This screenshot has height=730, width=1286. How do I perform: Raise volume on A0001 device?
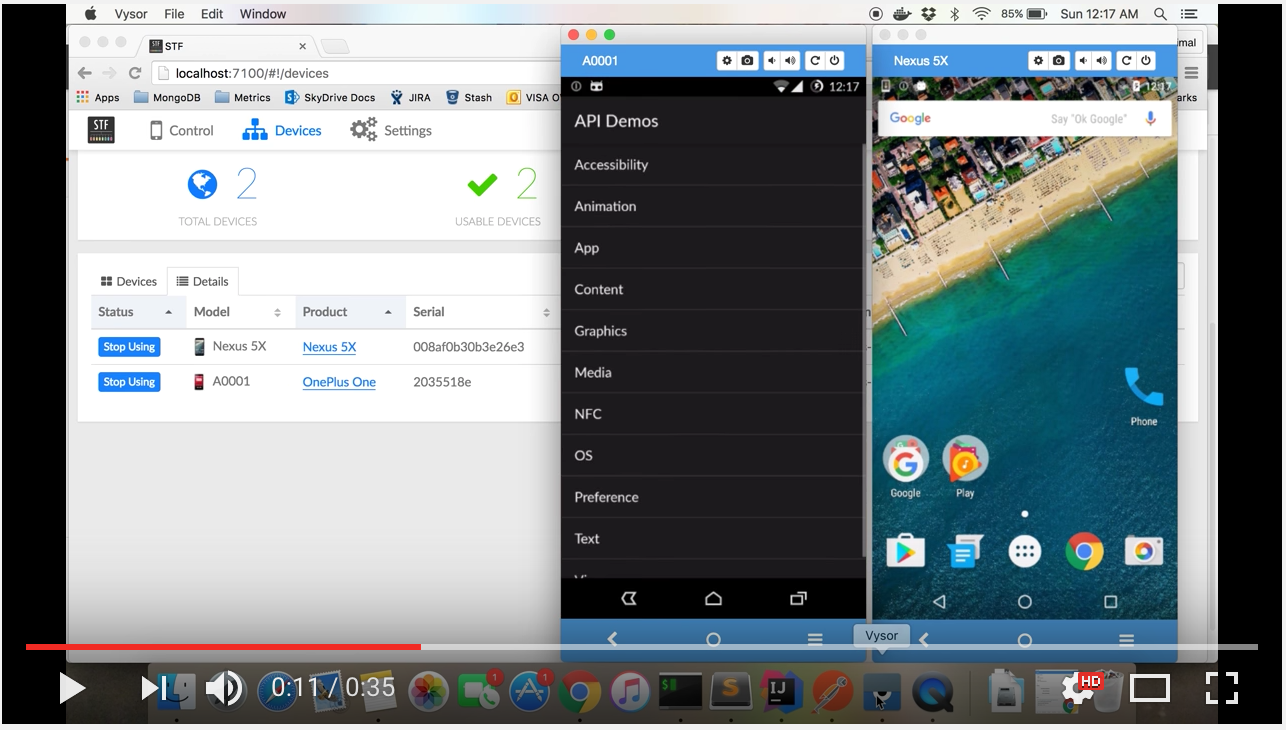point(791,61)
